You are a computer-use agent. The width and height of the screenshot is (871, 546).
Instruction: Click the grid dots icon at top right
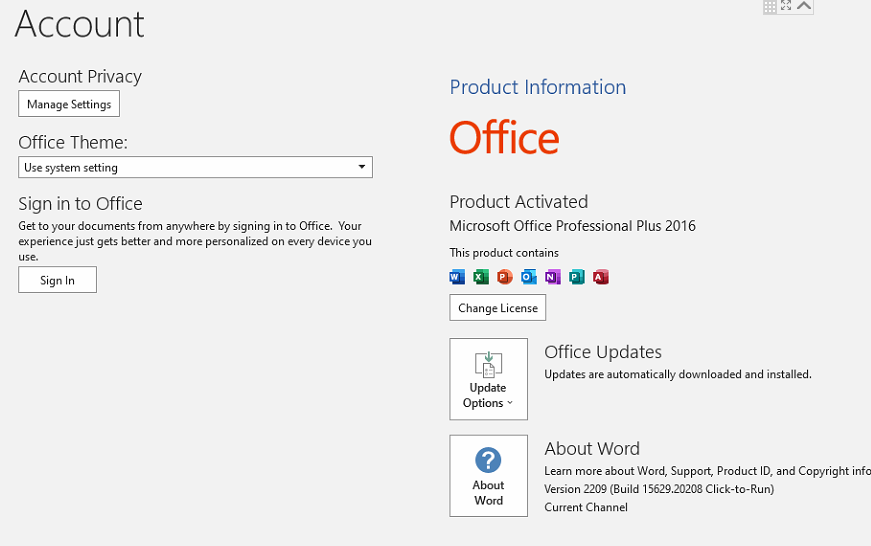point(770,7)
